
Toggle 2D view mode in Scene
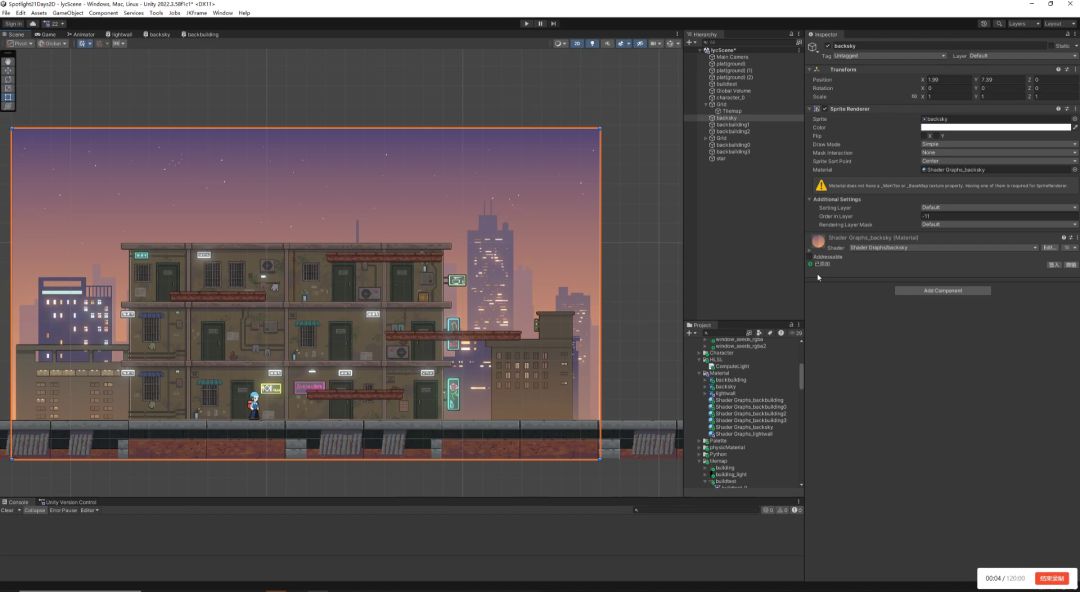coord(577,44)
